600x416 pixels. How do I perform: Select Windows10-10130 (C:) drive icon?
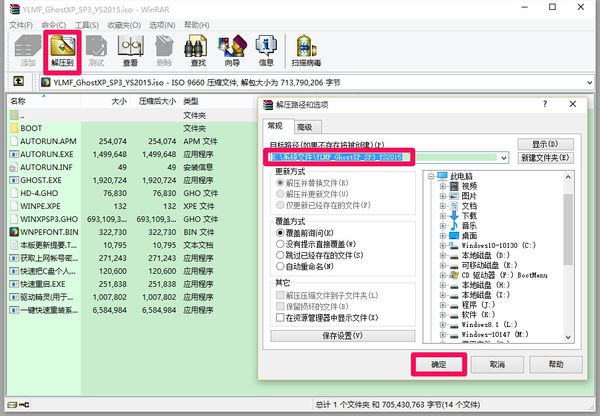click(x=454, y=245)
